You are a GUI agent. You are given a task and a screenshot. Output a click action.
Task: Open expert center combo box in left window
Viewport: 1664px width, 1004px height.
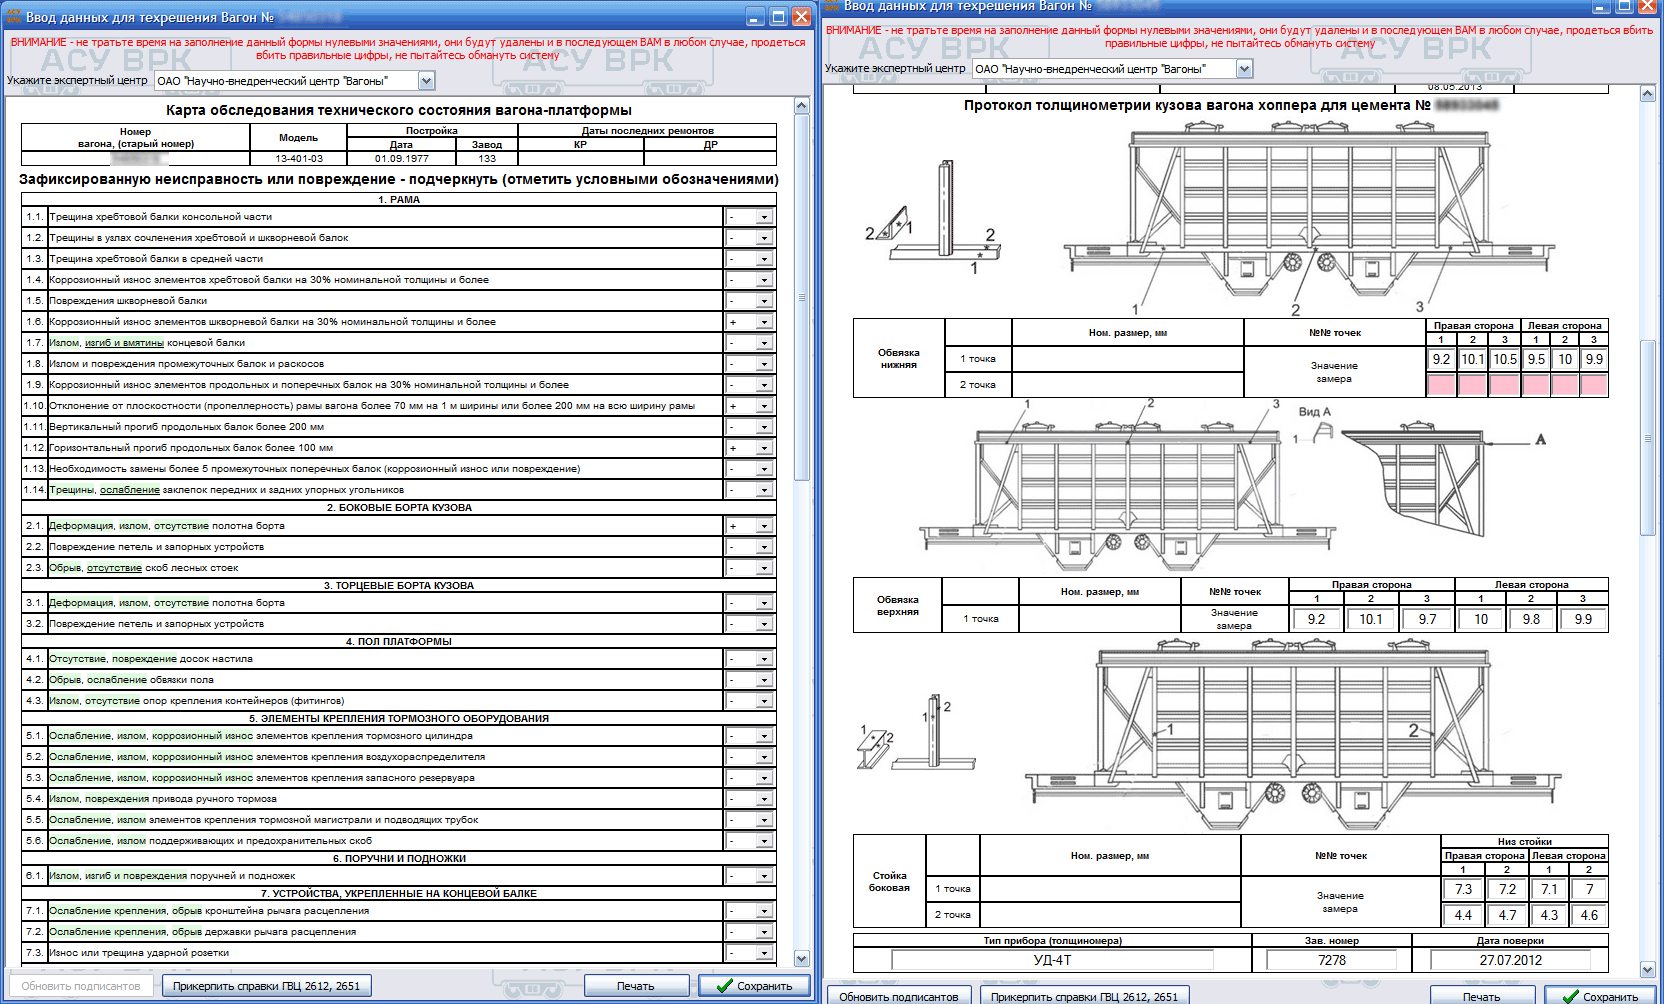pos(426,81)
